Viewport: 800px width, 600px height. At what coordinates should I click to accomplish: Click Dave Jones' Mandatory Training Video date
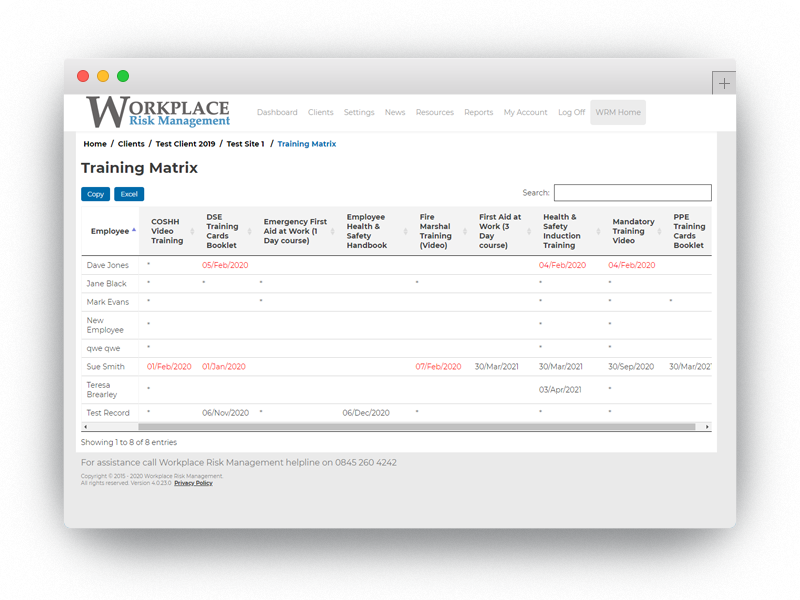click(632, 265)
